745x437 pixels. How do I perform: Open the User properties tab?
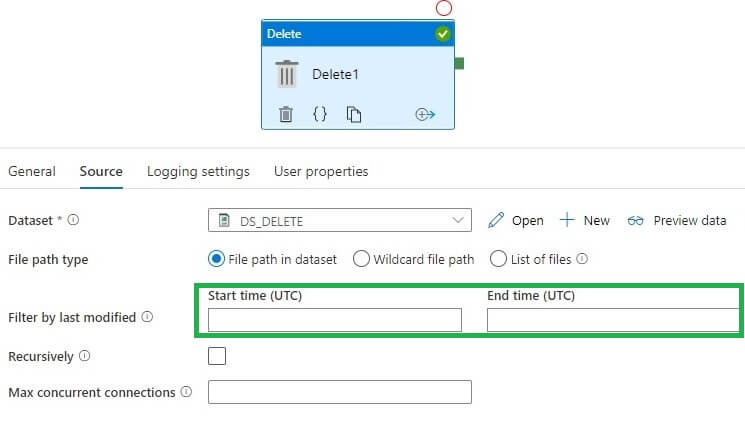click(x=321, y=172)
